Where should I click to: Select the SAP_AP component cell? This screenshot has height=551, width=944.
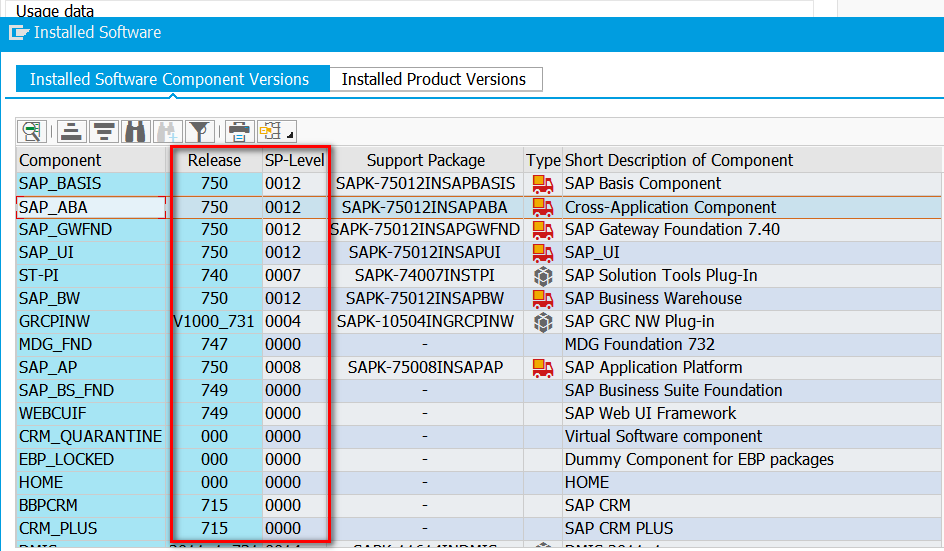pos(92,367)
